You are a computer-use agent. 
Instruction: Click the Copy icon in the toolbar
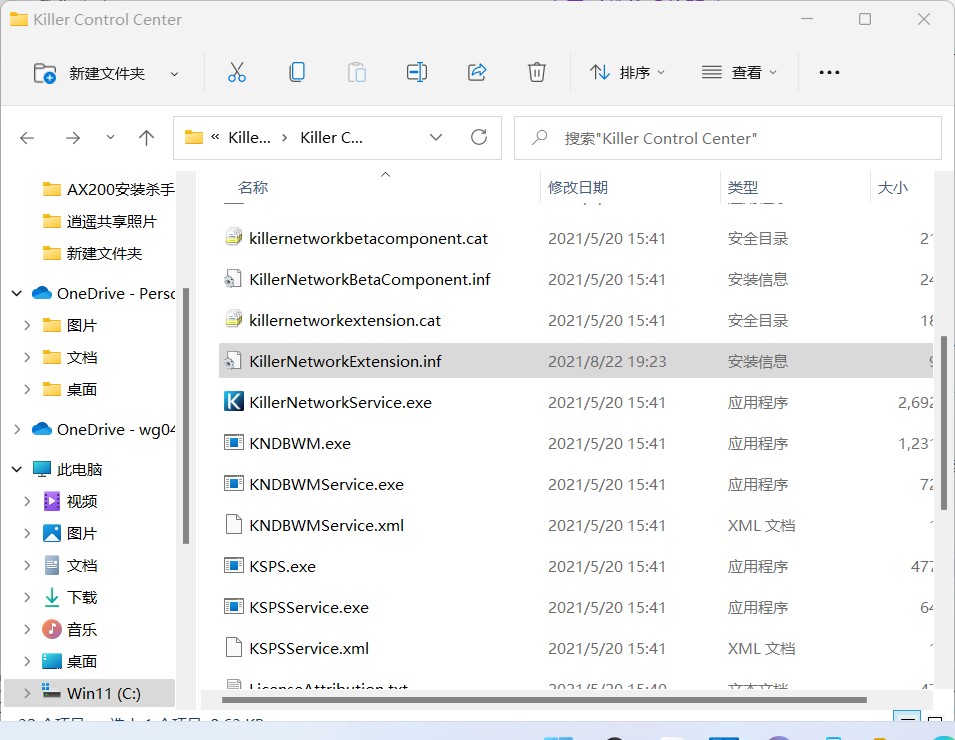pyautogui.click(x=297, y=72)
